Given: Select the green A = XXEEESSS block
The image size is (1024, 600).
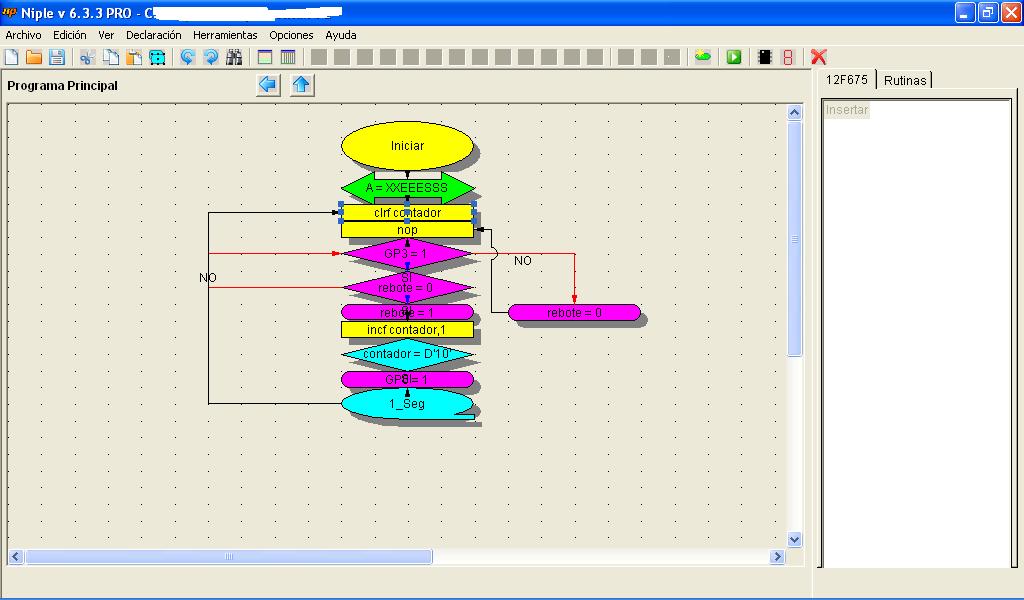Looking at the screenshot, I should [408, 188].
